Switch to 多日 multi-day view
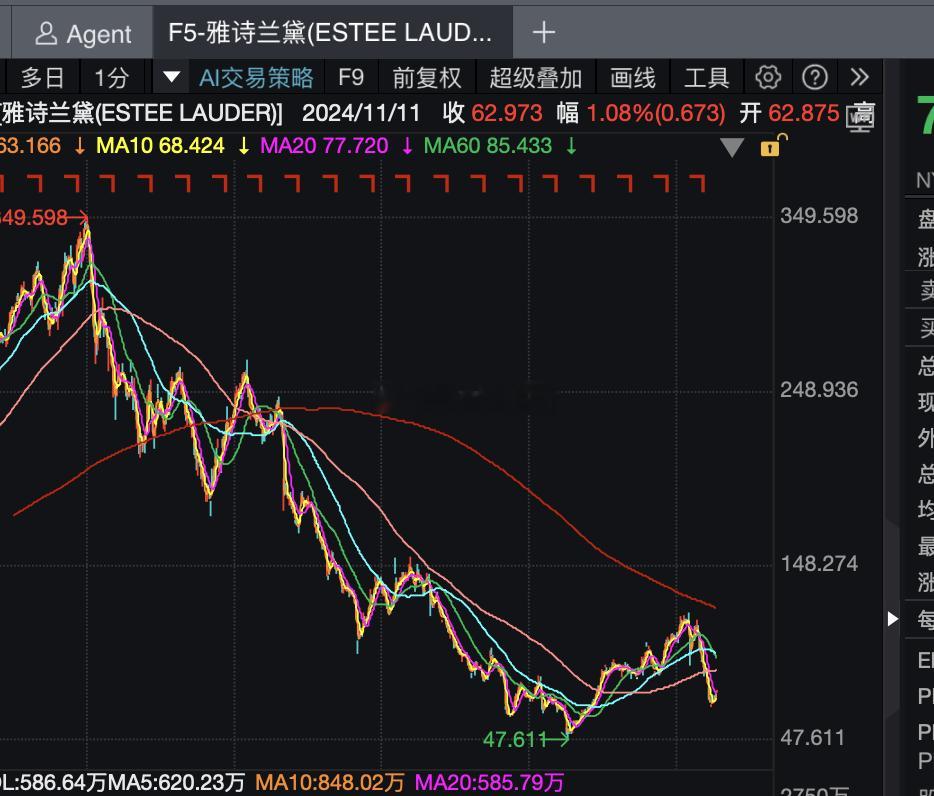The width and height of the screenshot is (934, 796). [x=42, y=78]
